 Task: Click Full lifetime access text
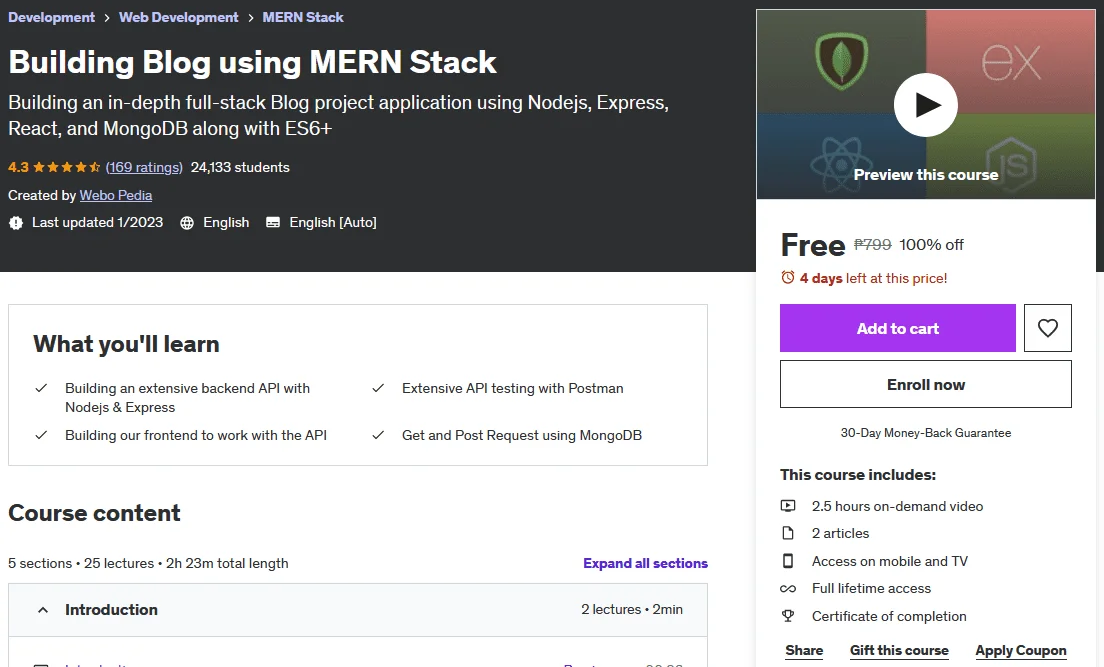871,588
